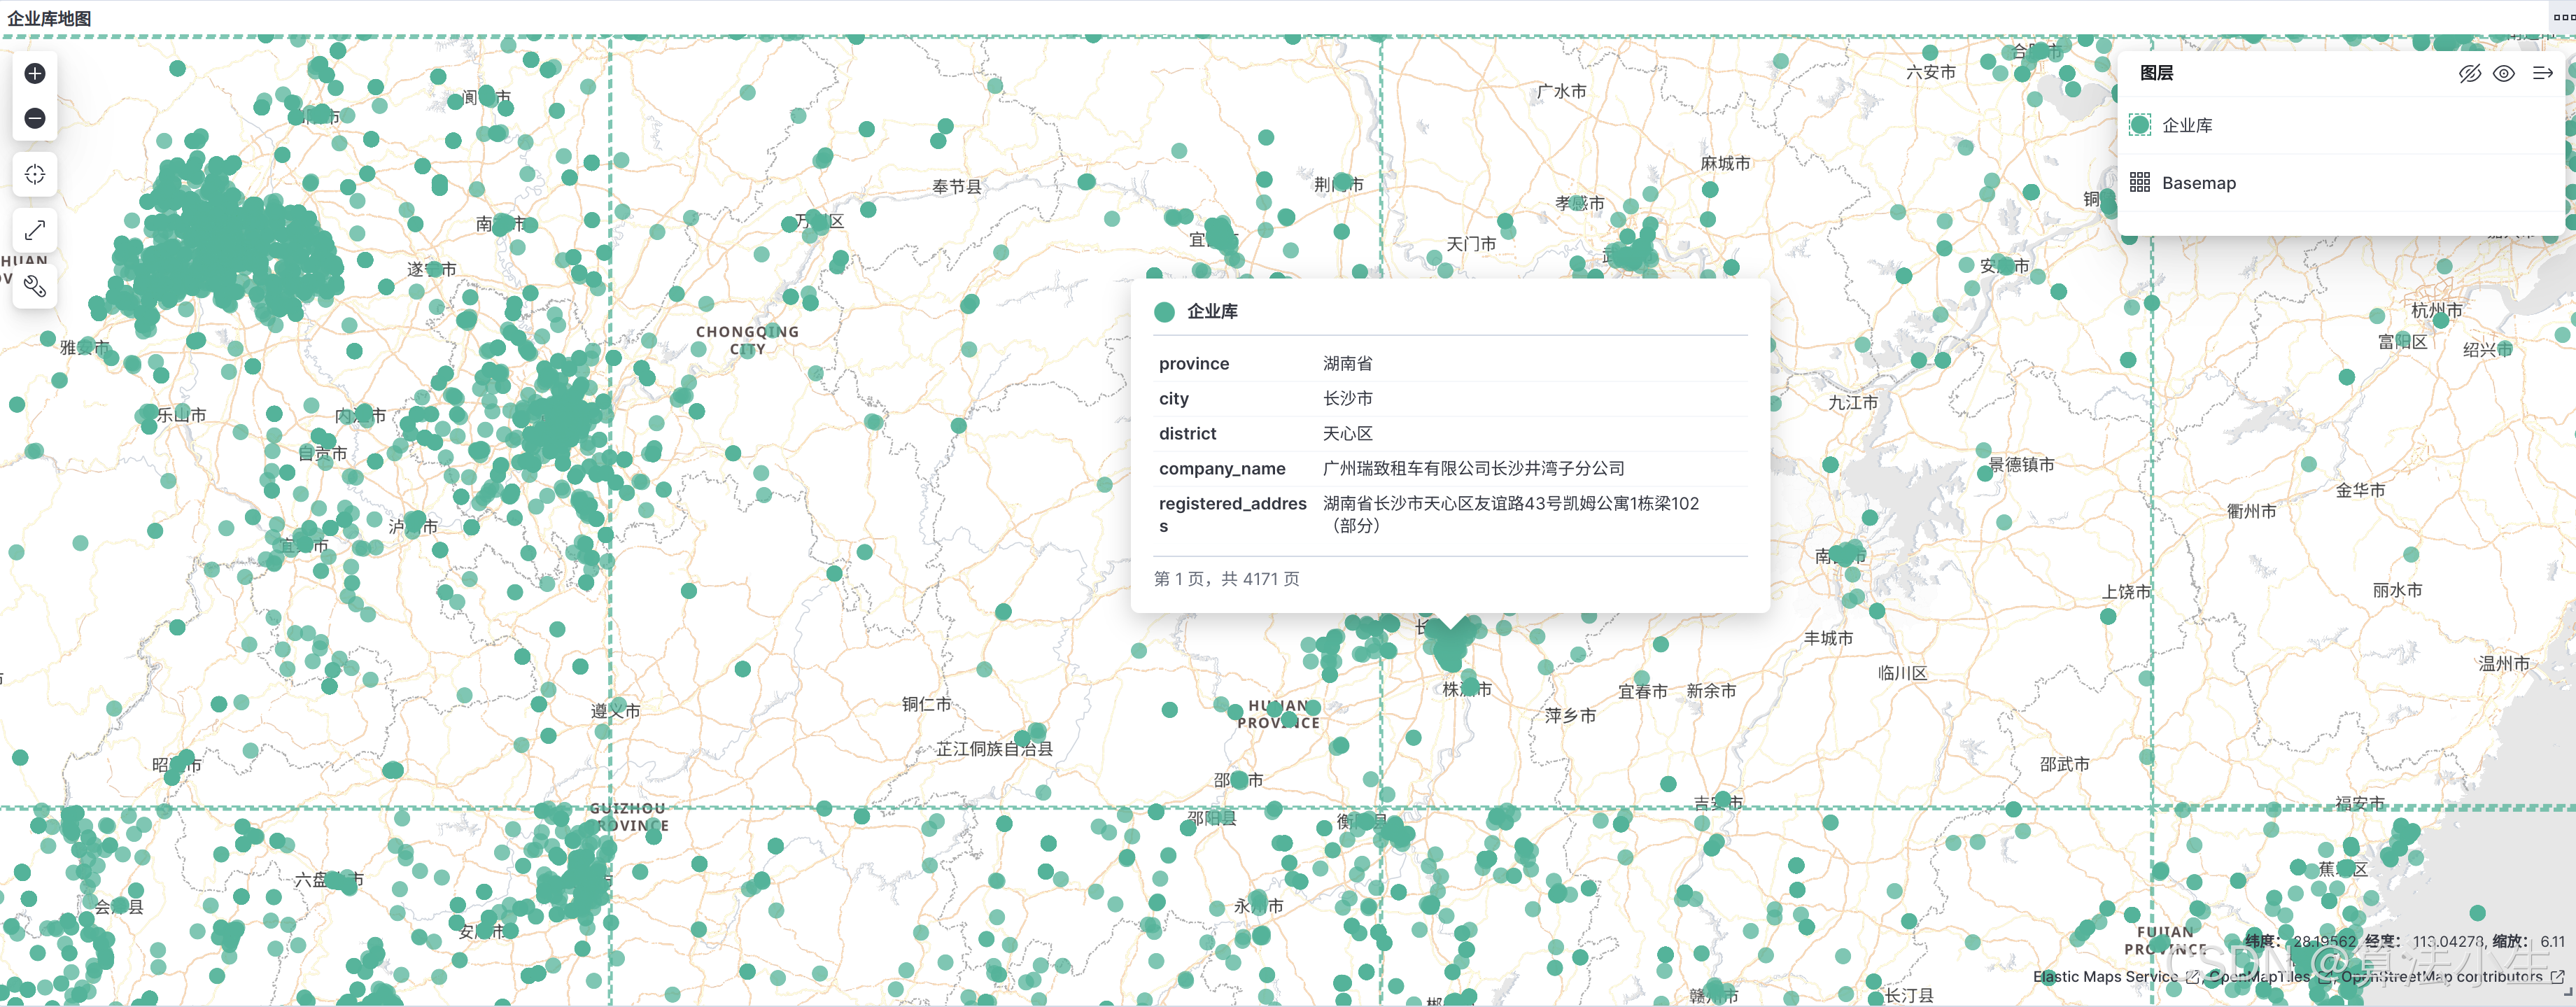Open the 企业库 layer entry
The image size is (2576, 1007).
pyautogui.click(x=2187, y=126)
